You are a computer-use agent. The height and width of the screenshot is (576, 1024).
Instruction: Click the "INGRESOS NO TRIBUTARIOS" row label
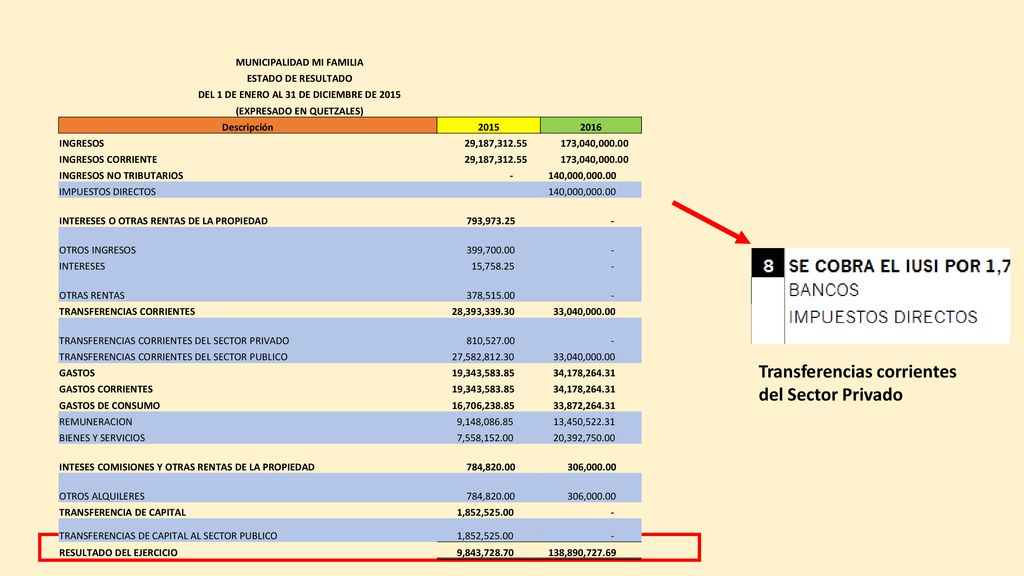[x=121, y=176]
